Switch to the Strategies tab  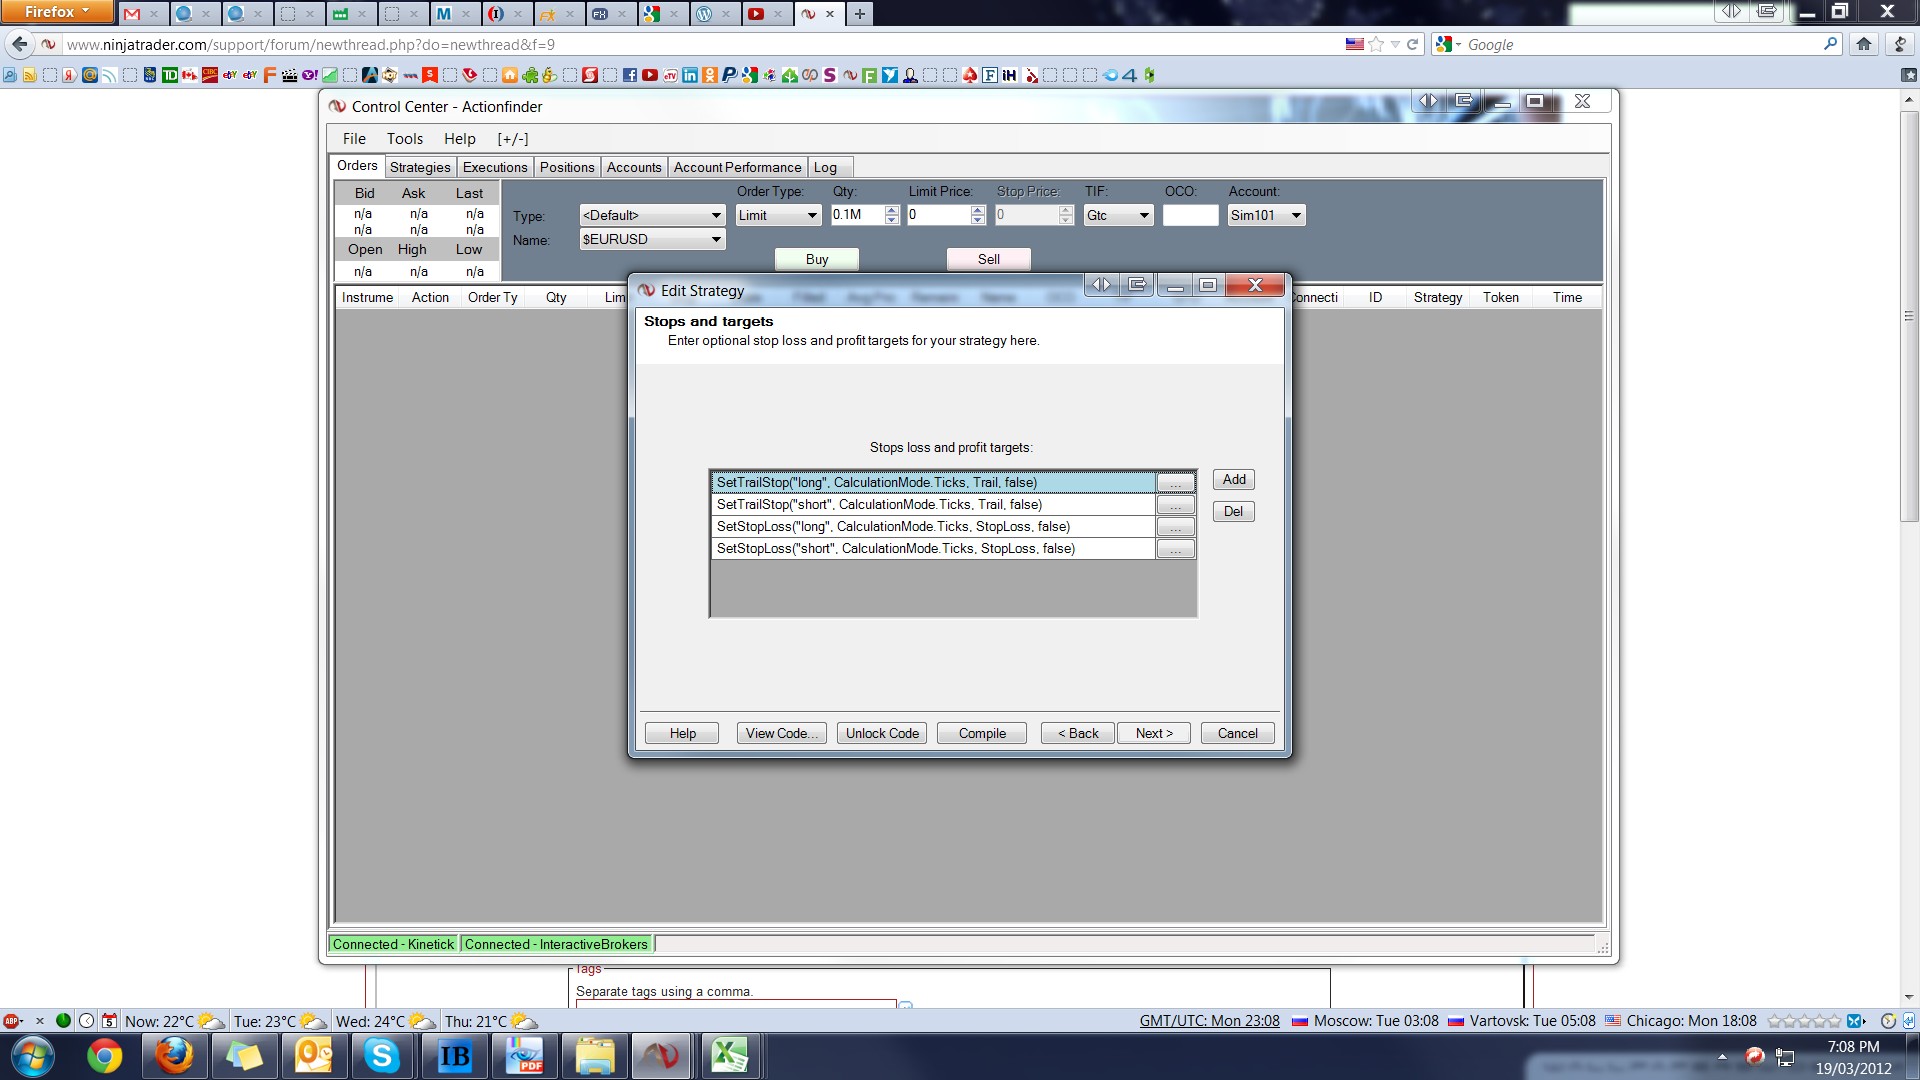point(420,167)
